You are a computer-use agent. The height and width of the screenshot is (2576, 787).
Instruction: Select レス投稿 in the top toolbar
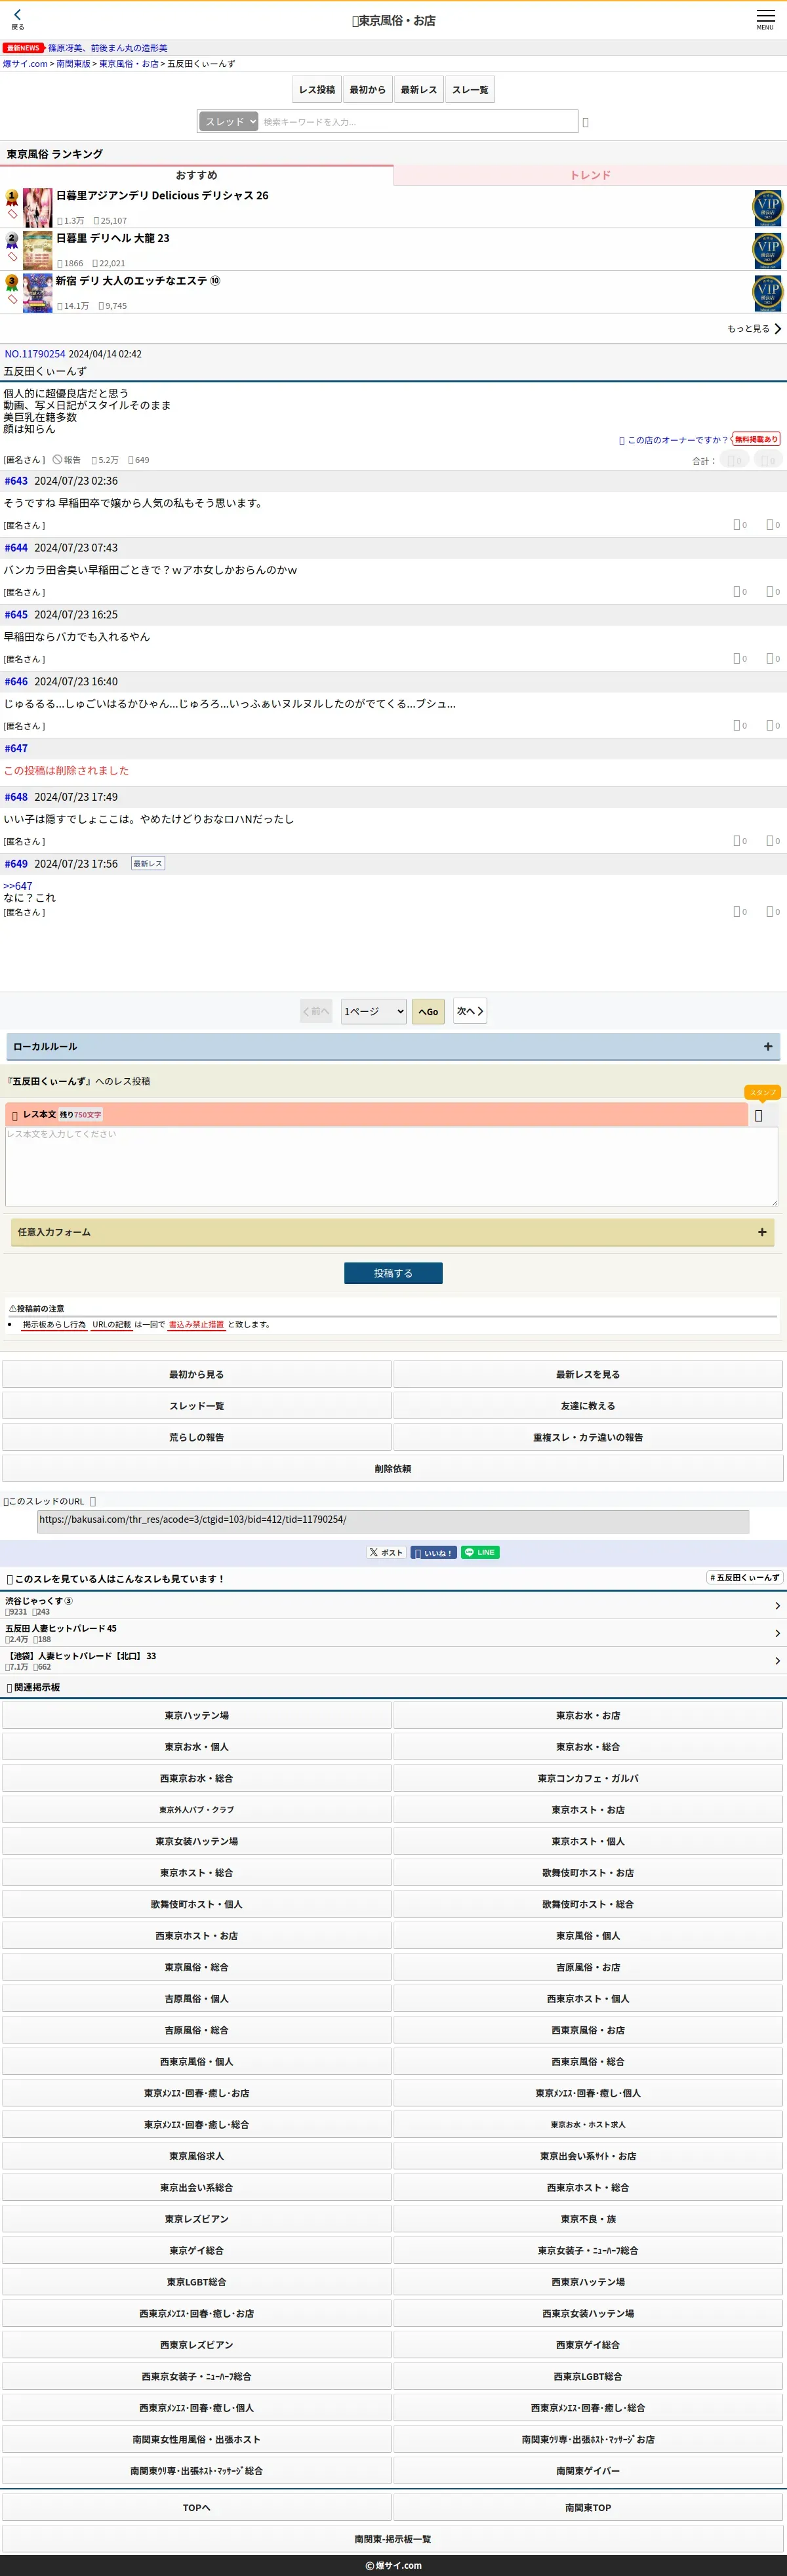[317, 90]
